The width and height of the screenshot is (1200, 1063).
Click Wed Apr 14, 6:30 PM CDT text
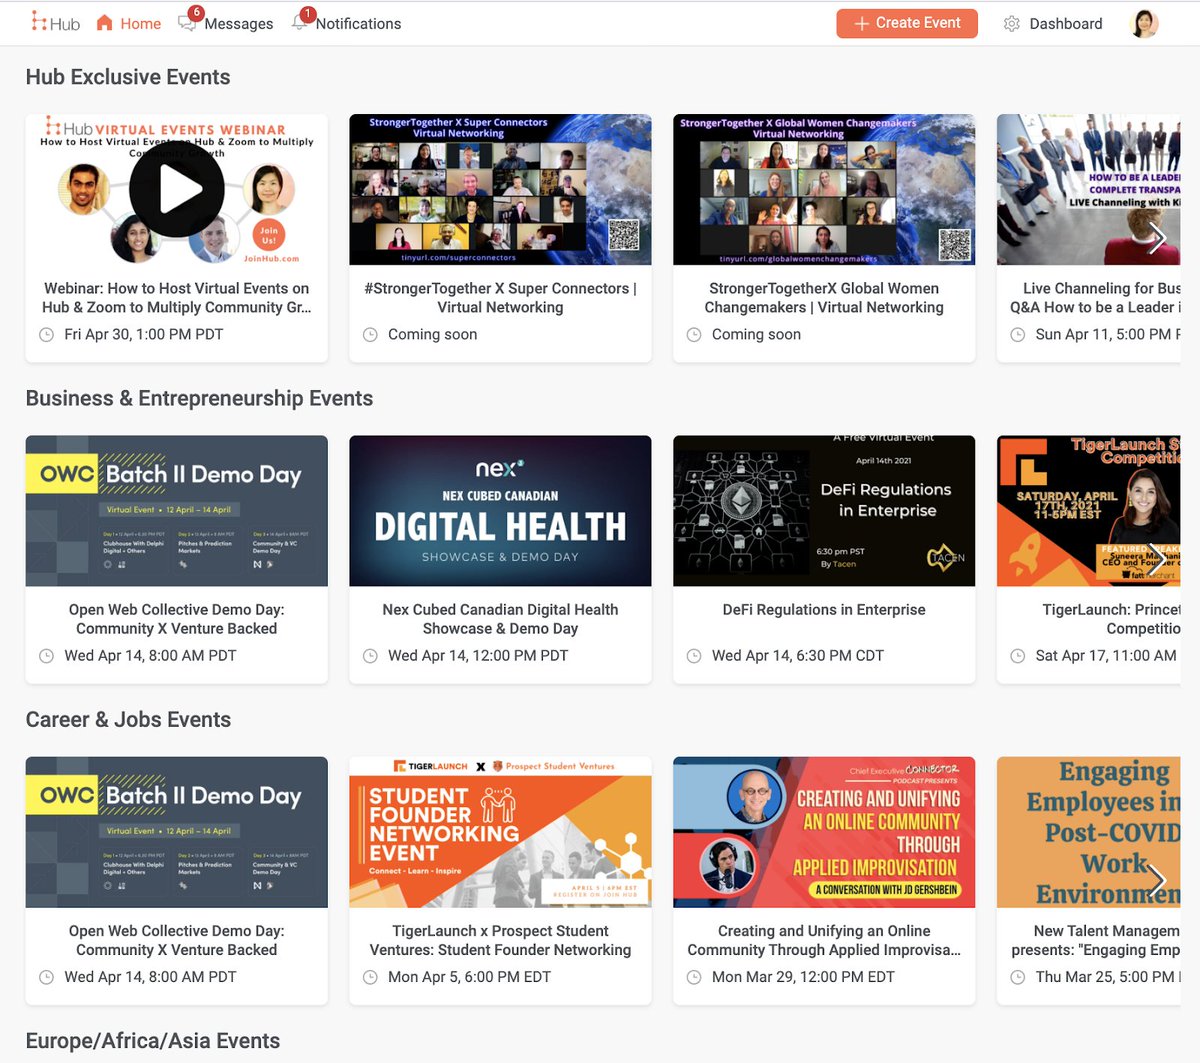pyautogui.click(x=798, y=656)
